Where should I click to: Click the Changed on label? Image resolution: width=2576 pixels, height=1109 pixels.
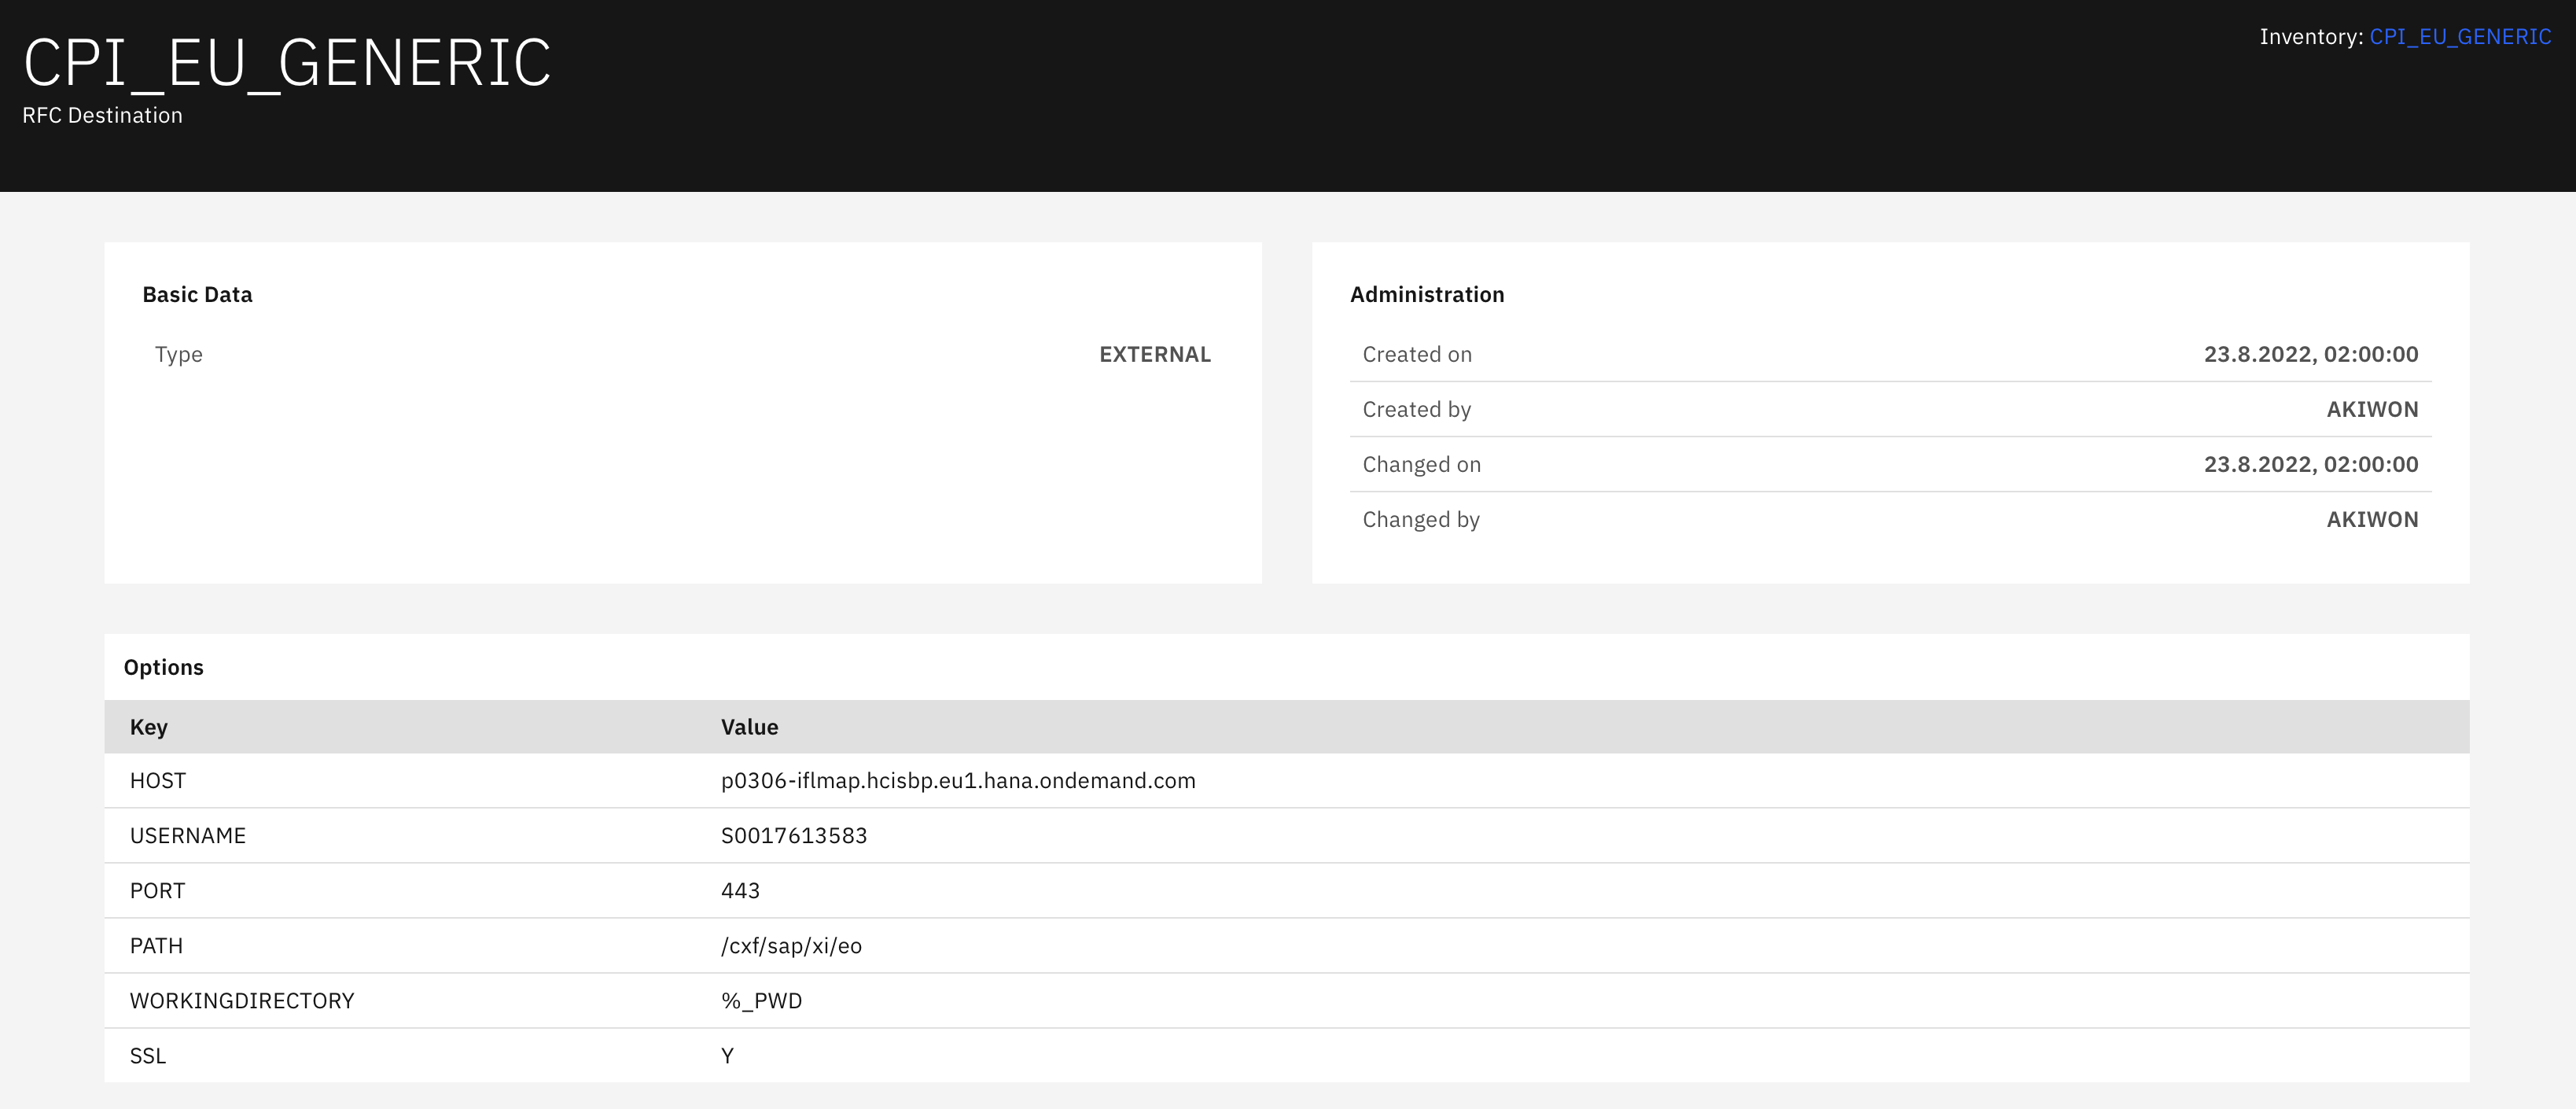tap(1421, 464)
